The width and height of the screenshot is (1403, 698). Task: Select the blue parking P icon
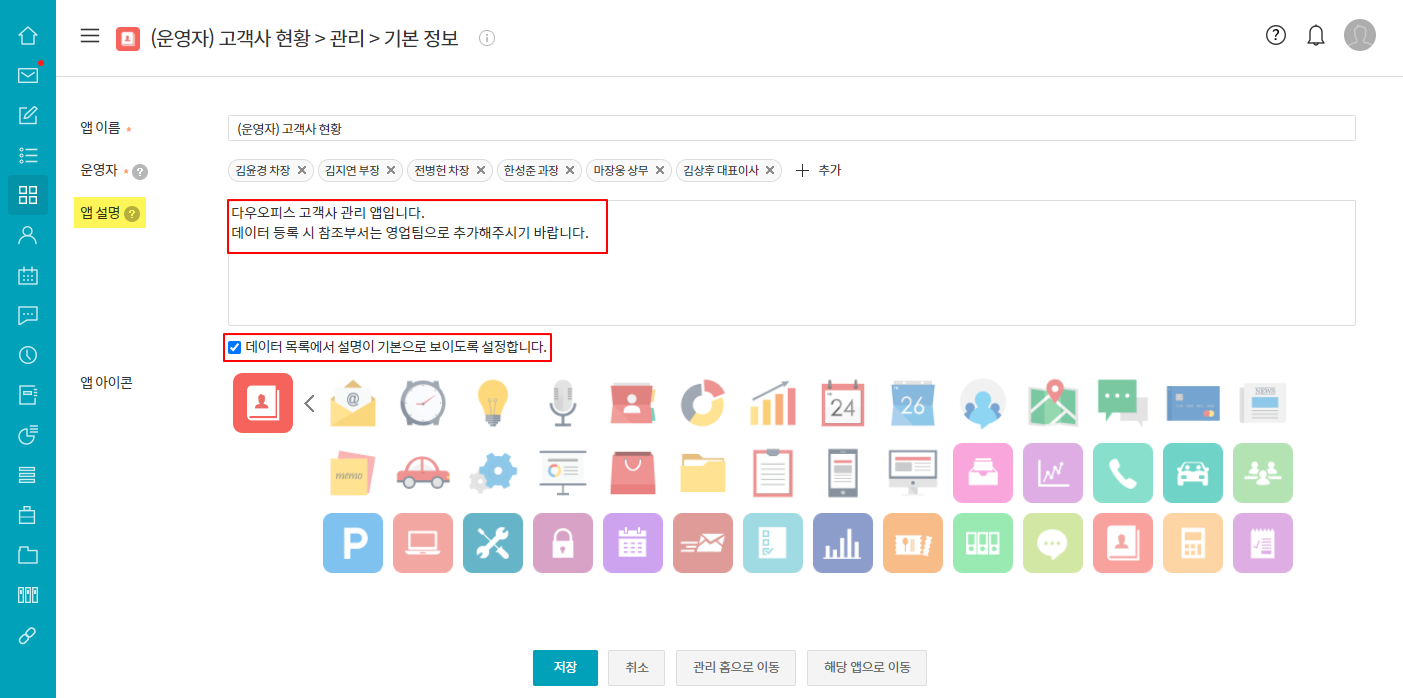353,543
